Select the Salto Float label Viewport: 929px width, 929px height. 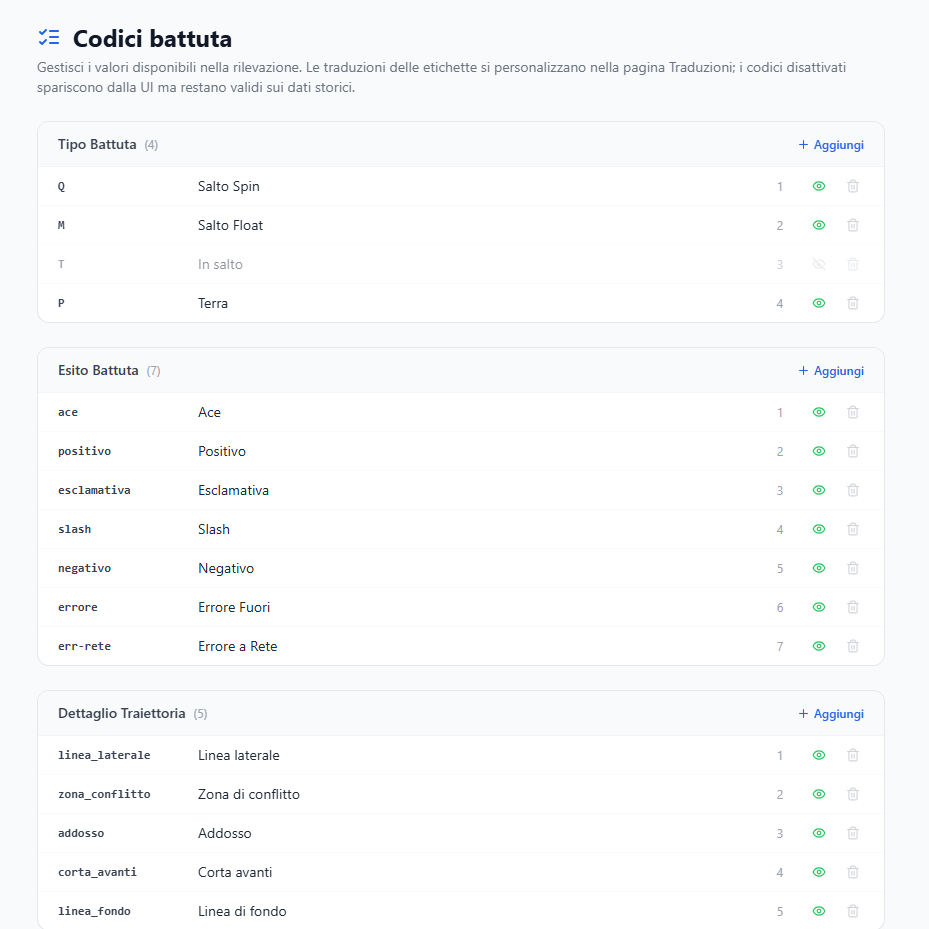point(230,226)
